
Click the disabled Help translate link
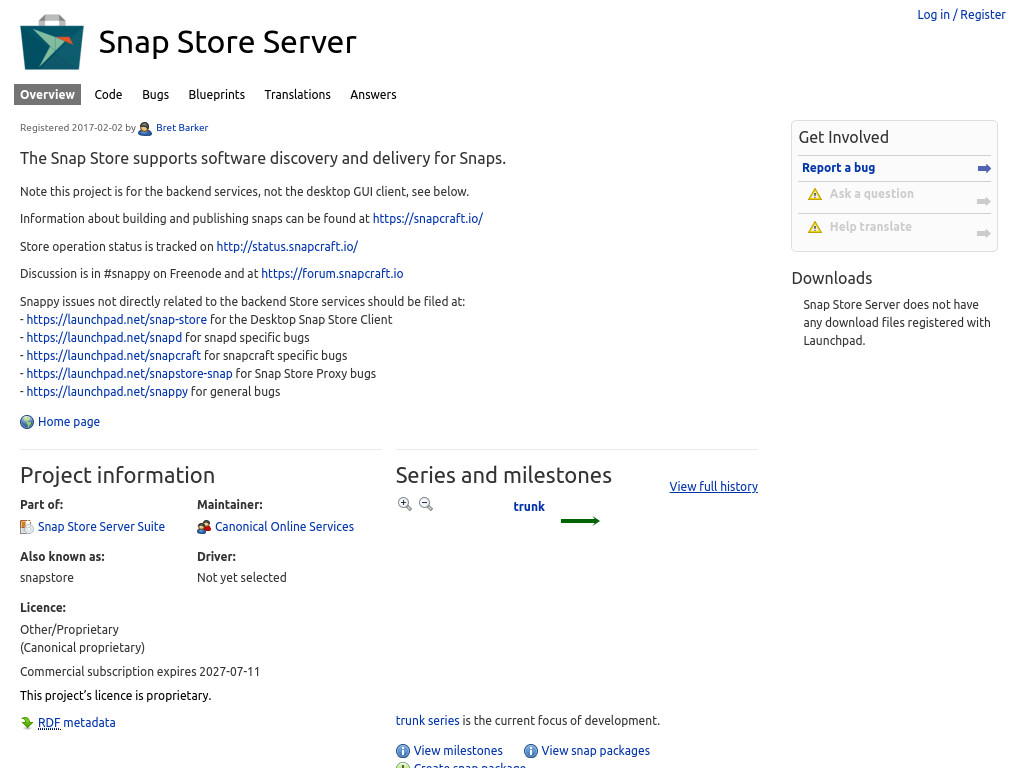point(871,227)
